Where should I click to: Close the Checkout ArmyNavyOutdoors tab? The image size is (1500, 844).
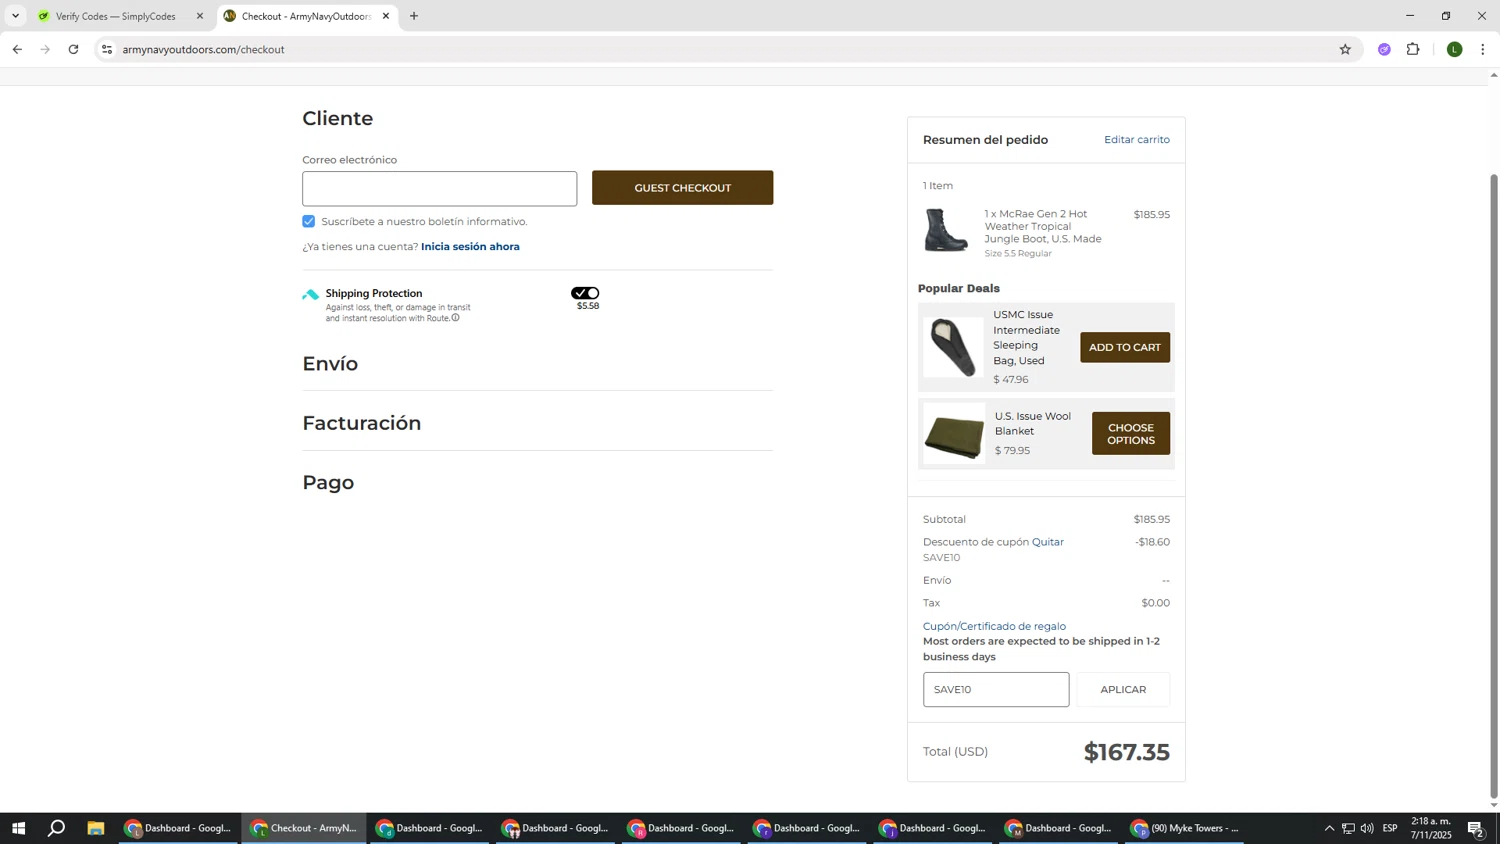[x=386, y=16]
